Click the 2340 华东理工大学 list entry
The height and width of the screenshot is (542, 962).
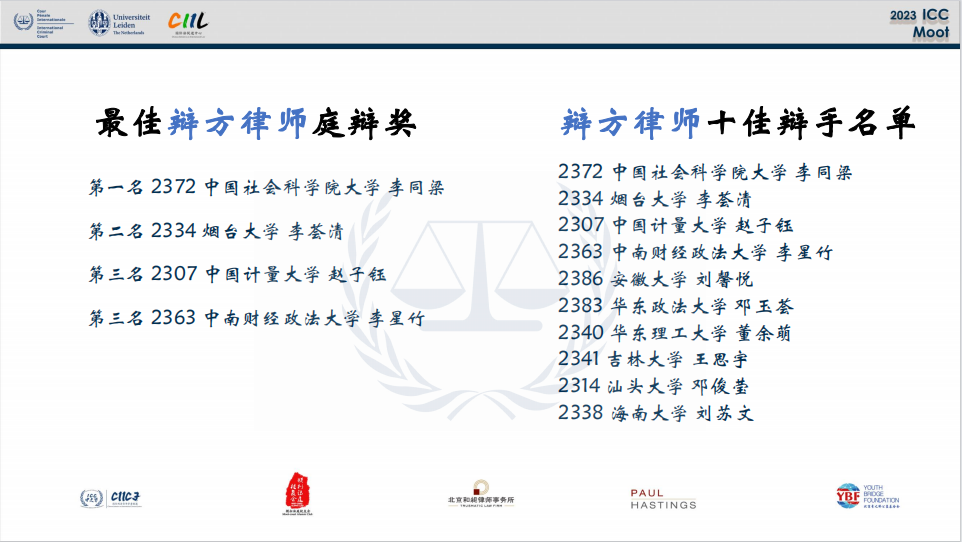tap(675, 333)
